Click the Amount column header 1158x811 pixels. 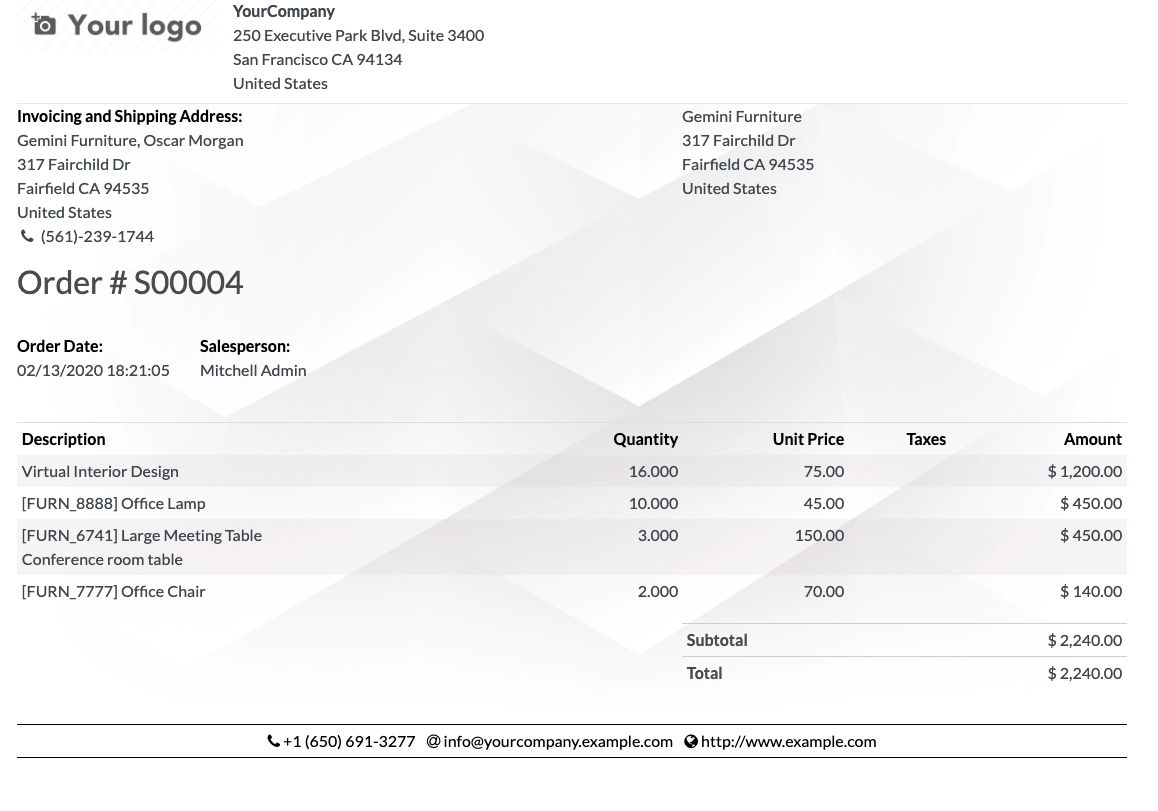pos(1092,439)
